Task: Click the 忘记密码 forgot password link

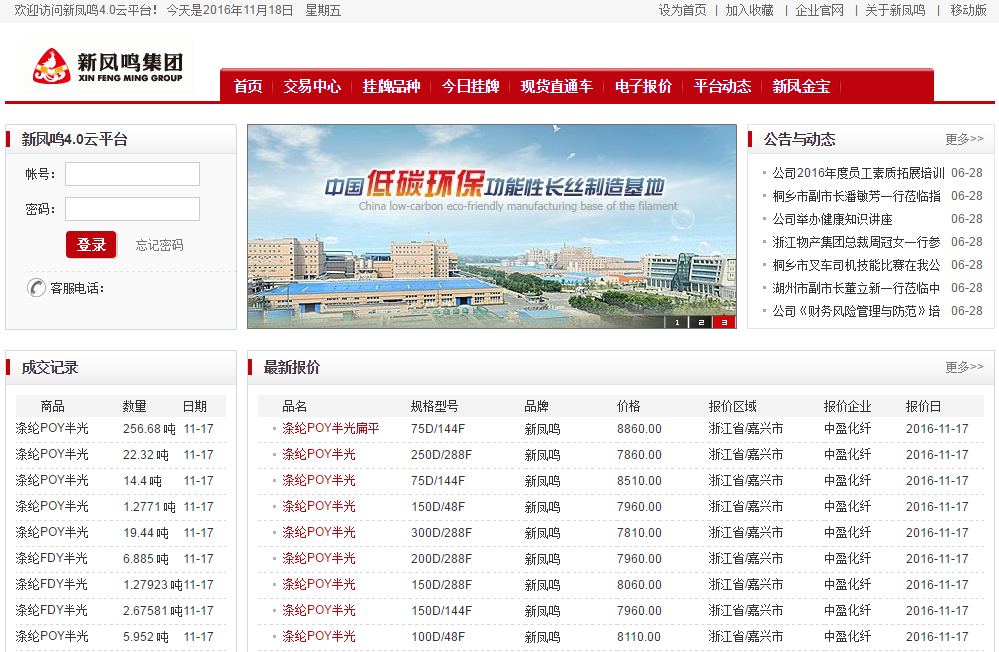Action: (159, 245)
